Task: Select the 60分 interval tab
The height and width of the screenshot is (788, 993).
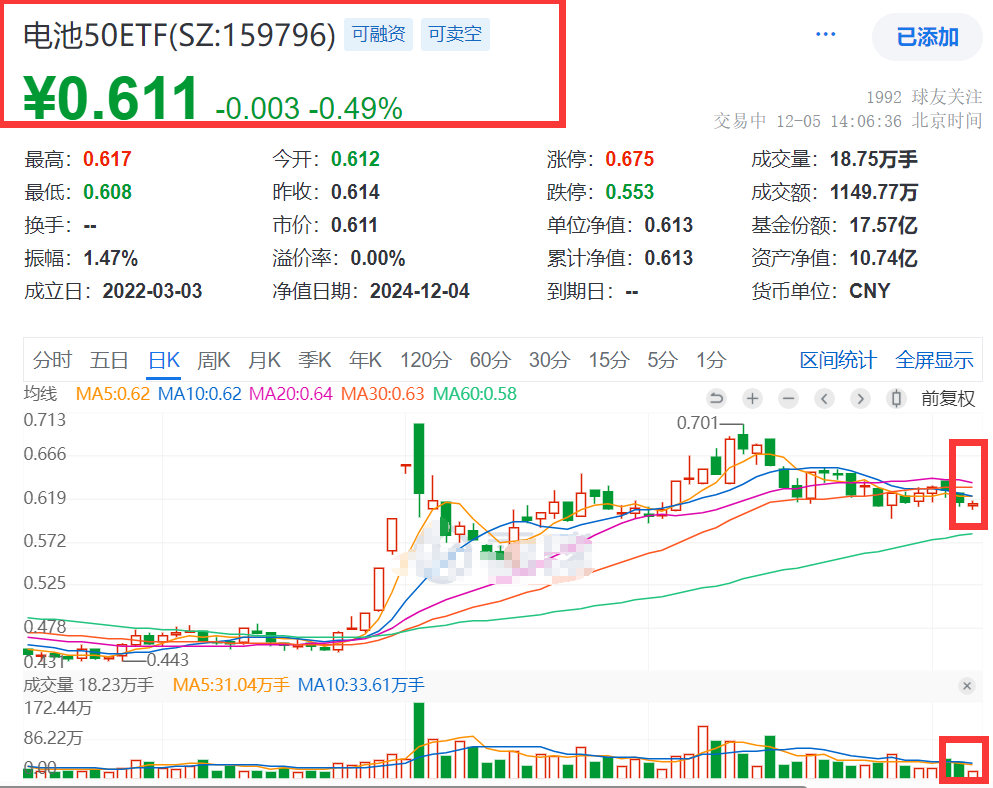Action: [x=489, y=359]
